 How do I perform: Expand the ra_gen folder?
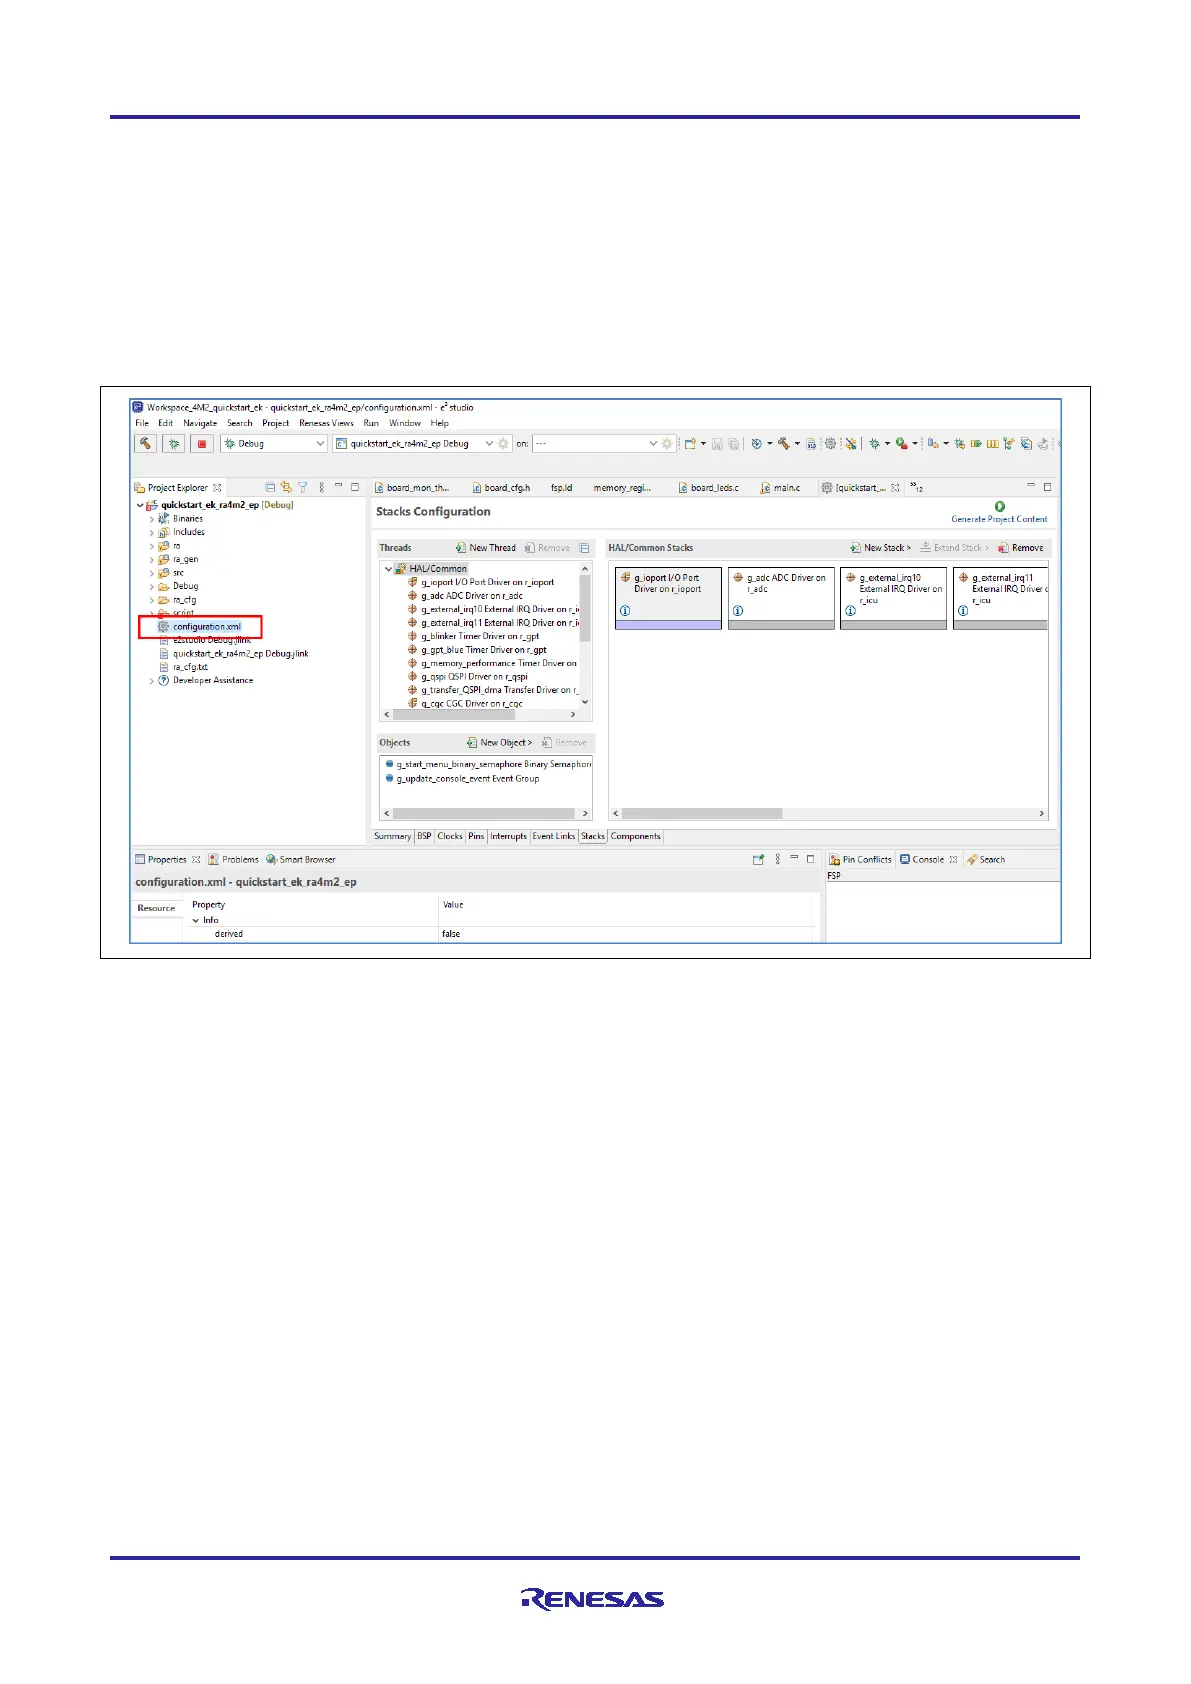pos(152,559)
